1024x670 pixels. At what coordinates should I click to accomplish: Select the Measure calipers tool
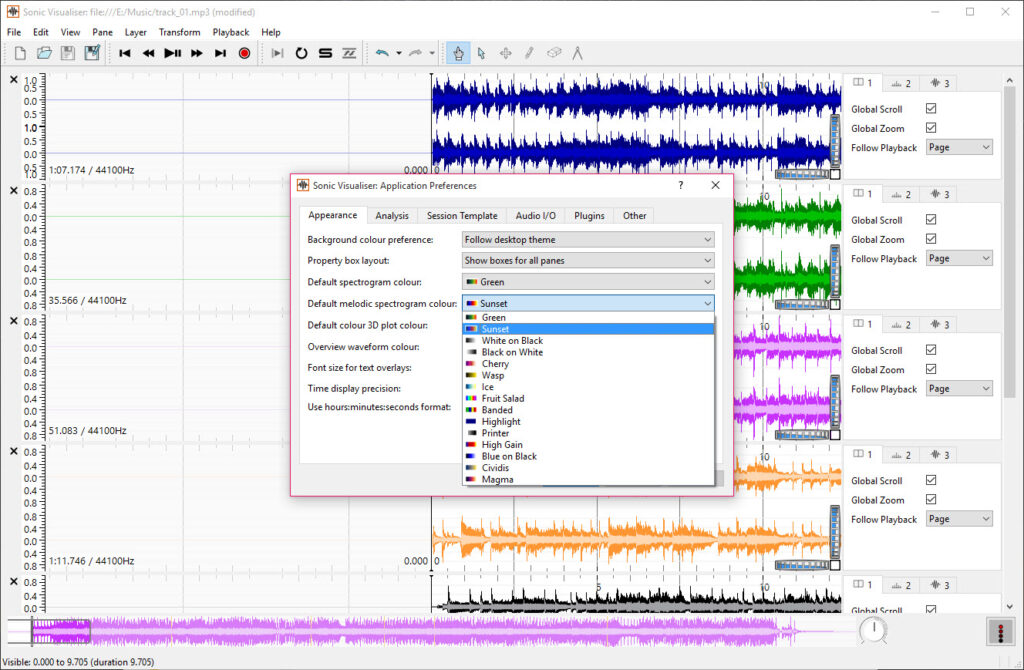coord(577,53)
